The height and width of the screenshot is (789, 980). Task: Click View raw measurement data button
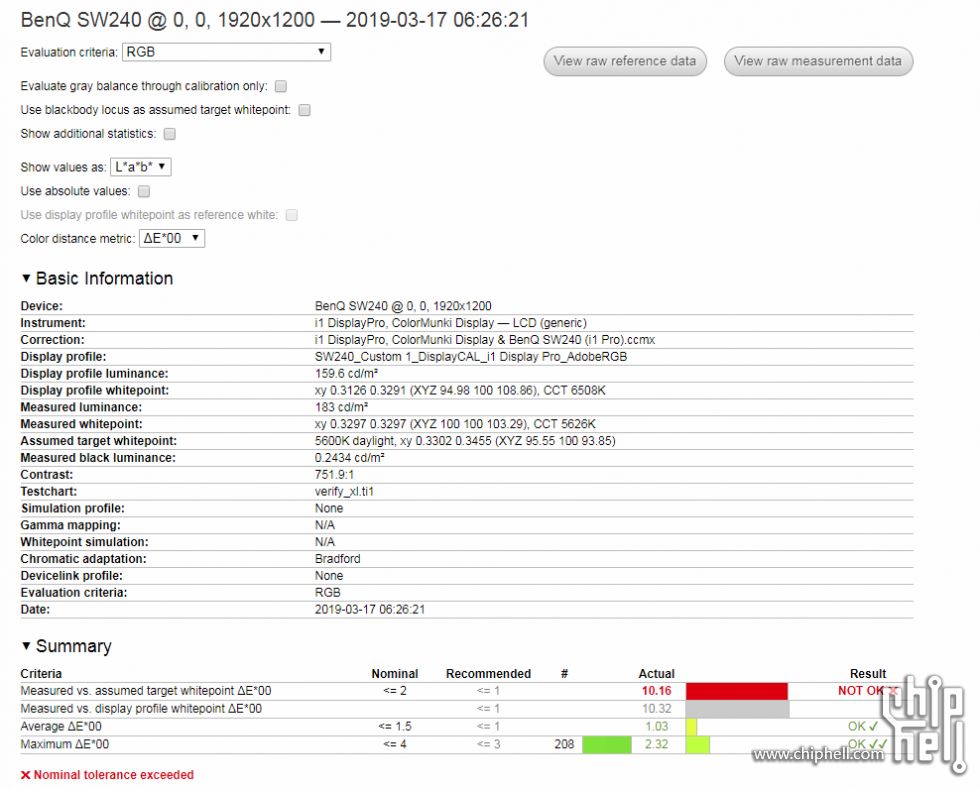pos(818,61)
